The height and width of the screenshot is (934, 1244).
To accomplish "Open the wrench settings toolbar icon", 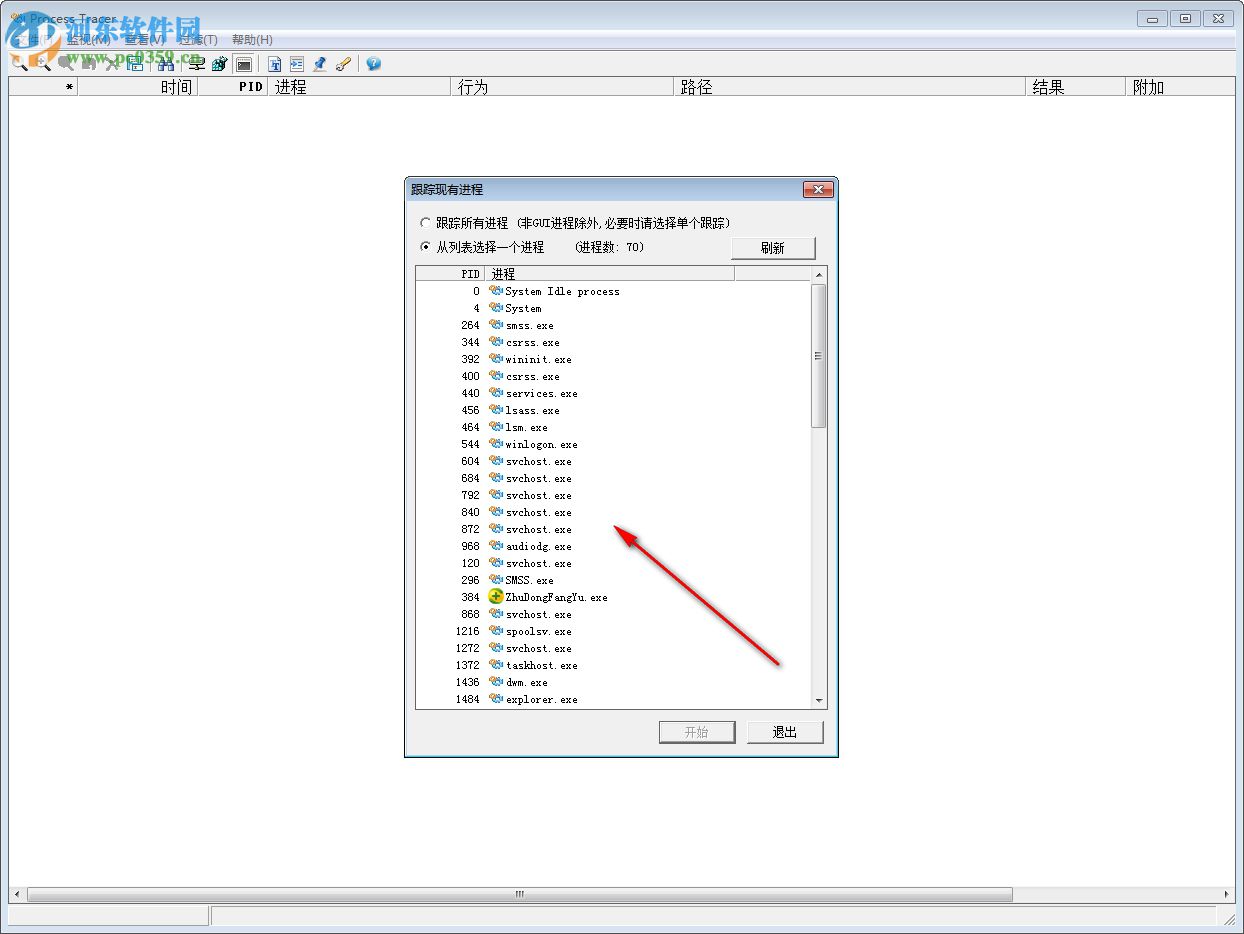I will click(x=343, y=63).
